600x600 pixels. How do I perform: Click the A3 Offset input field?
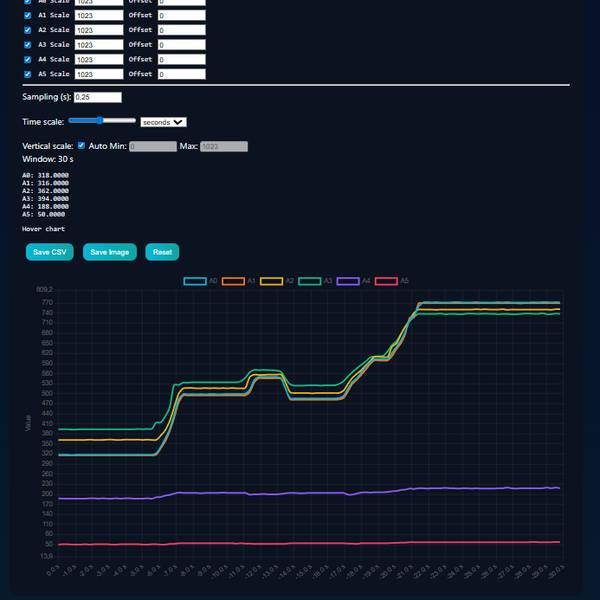tap(182, 45)
